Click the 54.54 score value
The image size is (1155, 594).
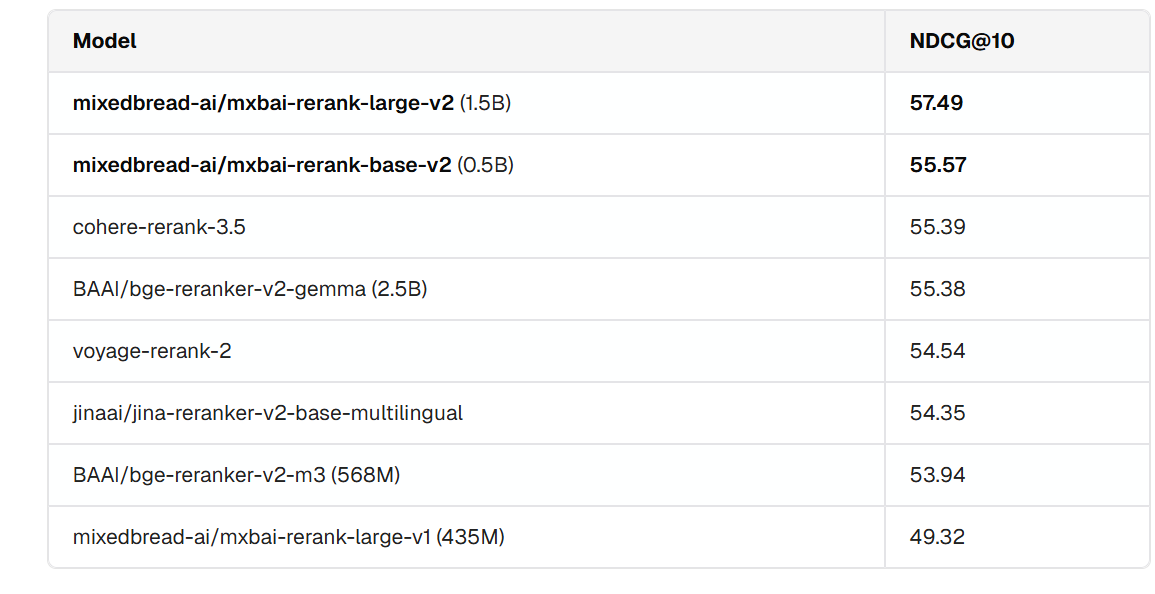[938, 351]
